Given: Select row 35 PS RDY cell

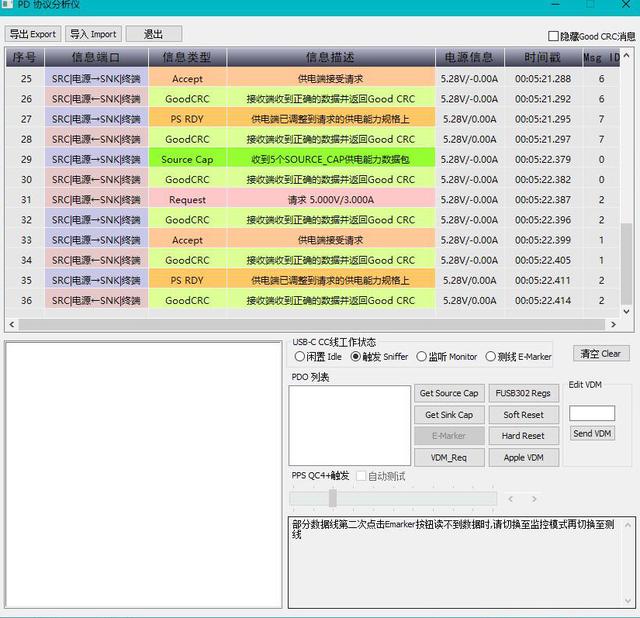Looking at the screenshot, I should pos(187,280).
